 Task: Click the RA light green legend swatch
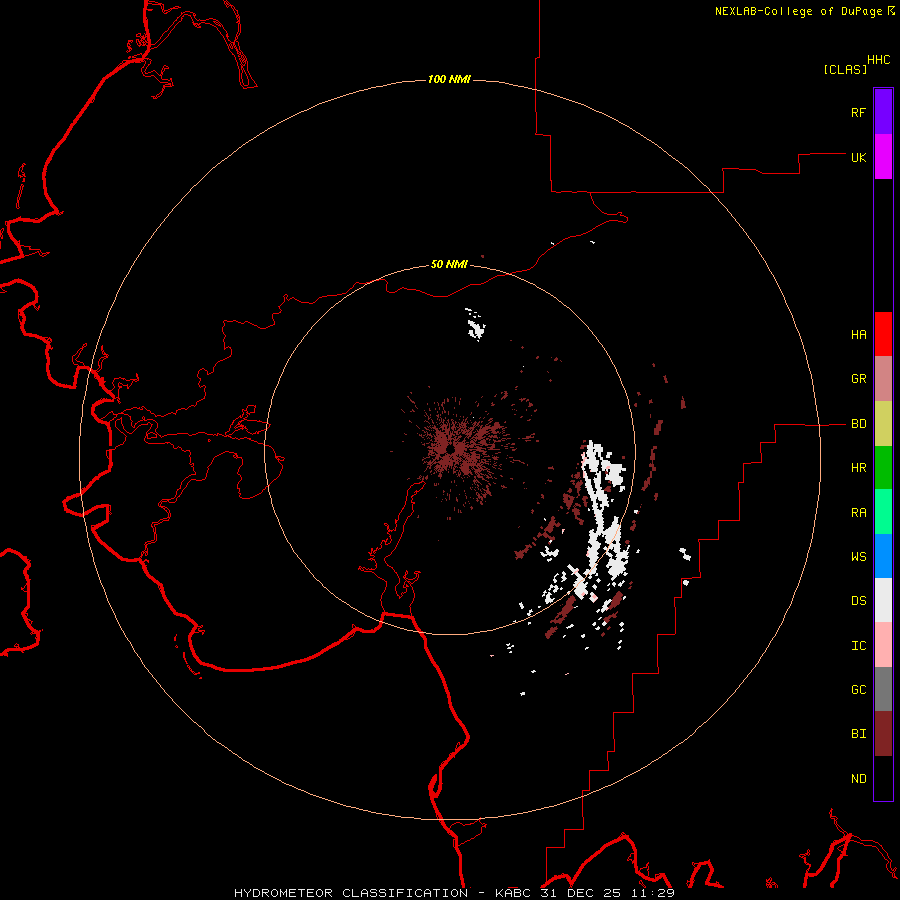coord(883,512)
